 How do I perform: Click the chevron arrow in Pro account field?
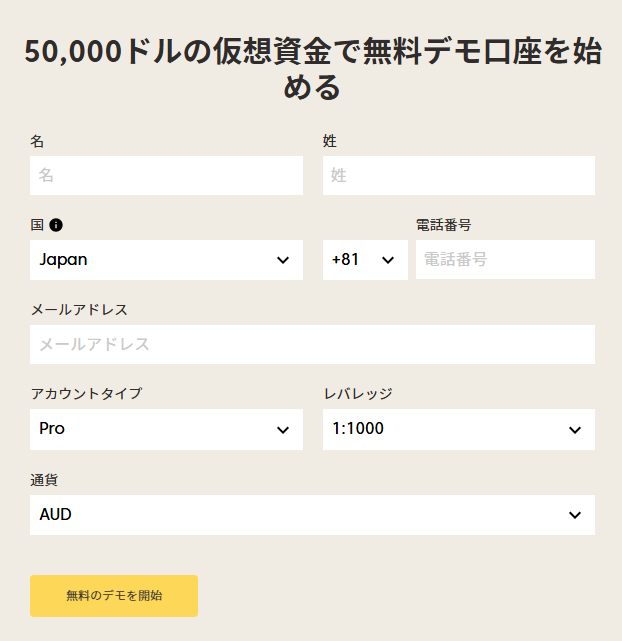pyautogui.click(x=282, y=430)
